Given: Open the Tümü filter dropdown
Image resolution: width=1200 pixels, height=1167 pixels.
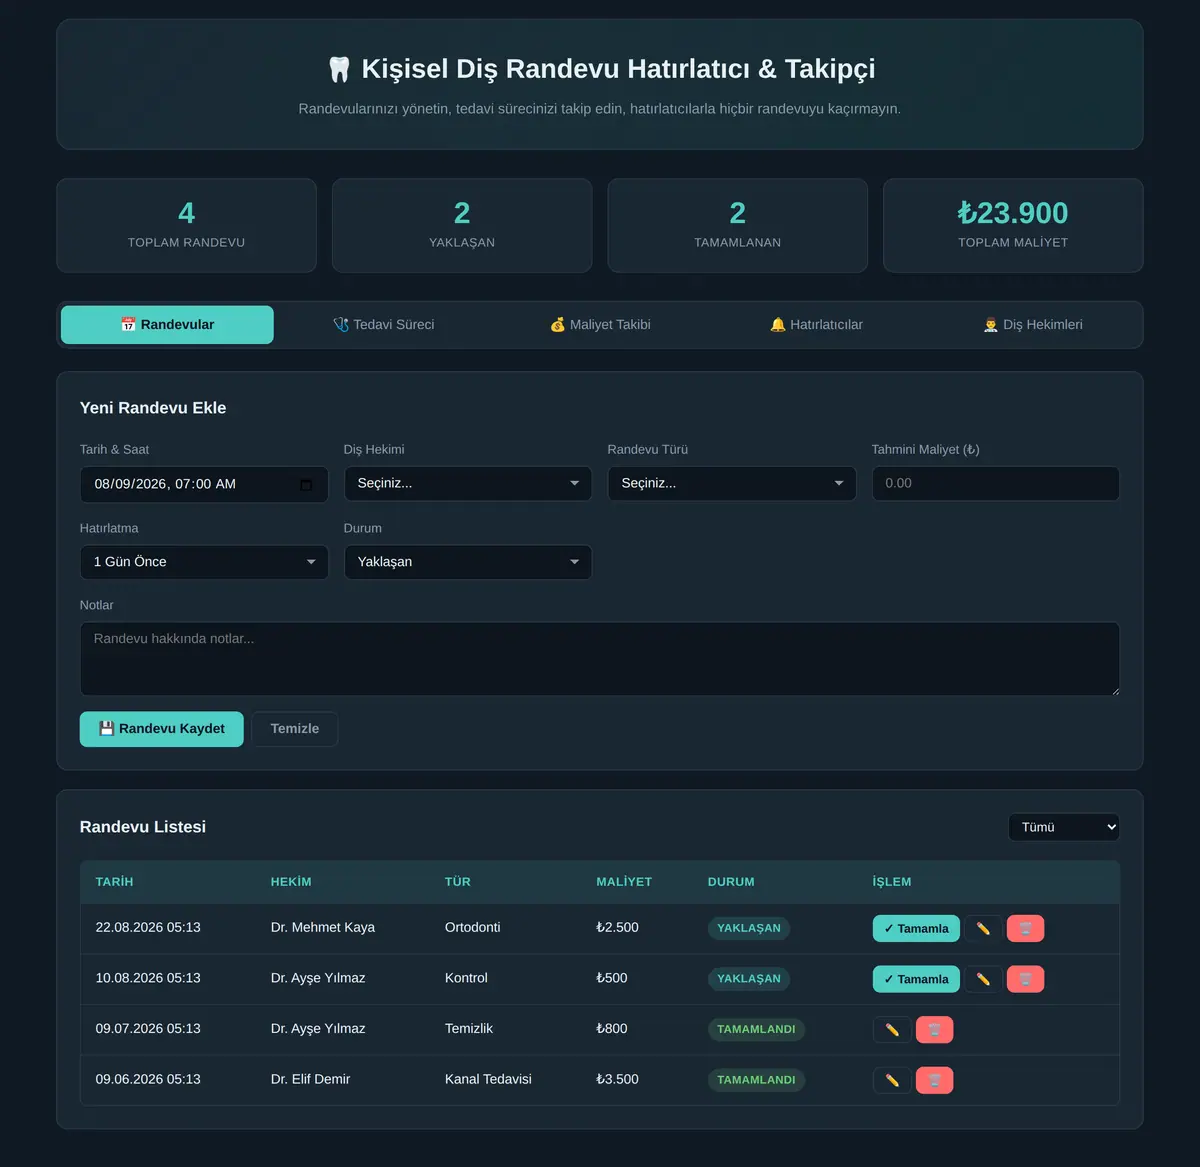Looking at the screenshot, I should [1064, 827].
